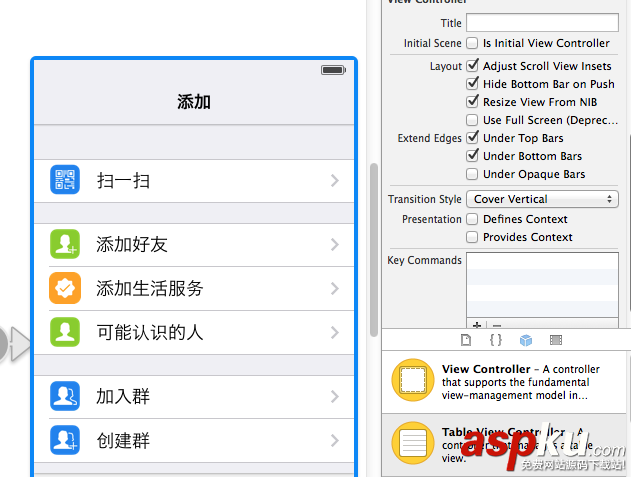Select the 创建群 cell label
This screenshot has width=631, height=477.
[123, 441]
